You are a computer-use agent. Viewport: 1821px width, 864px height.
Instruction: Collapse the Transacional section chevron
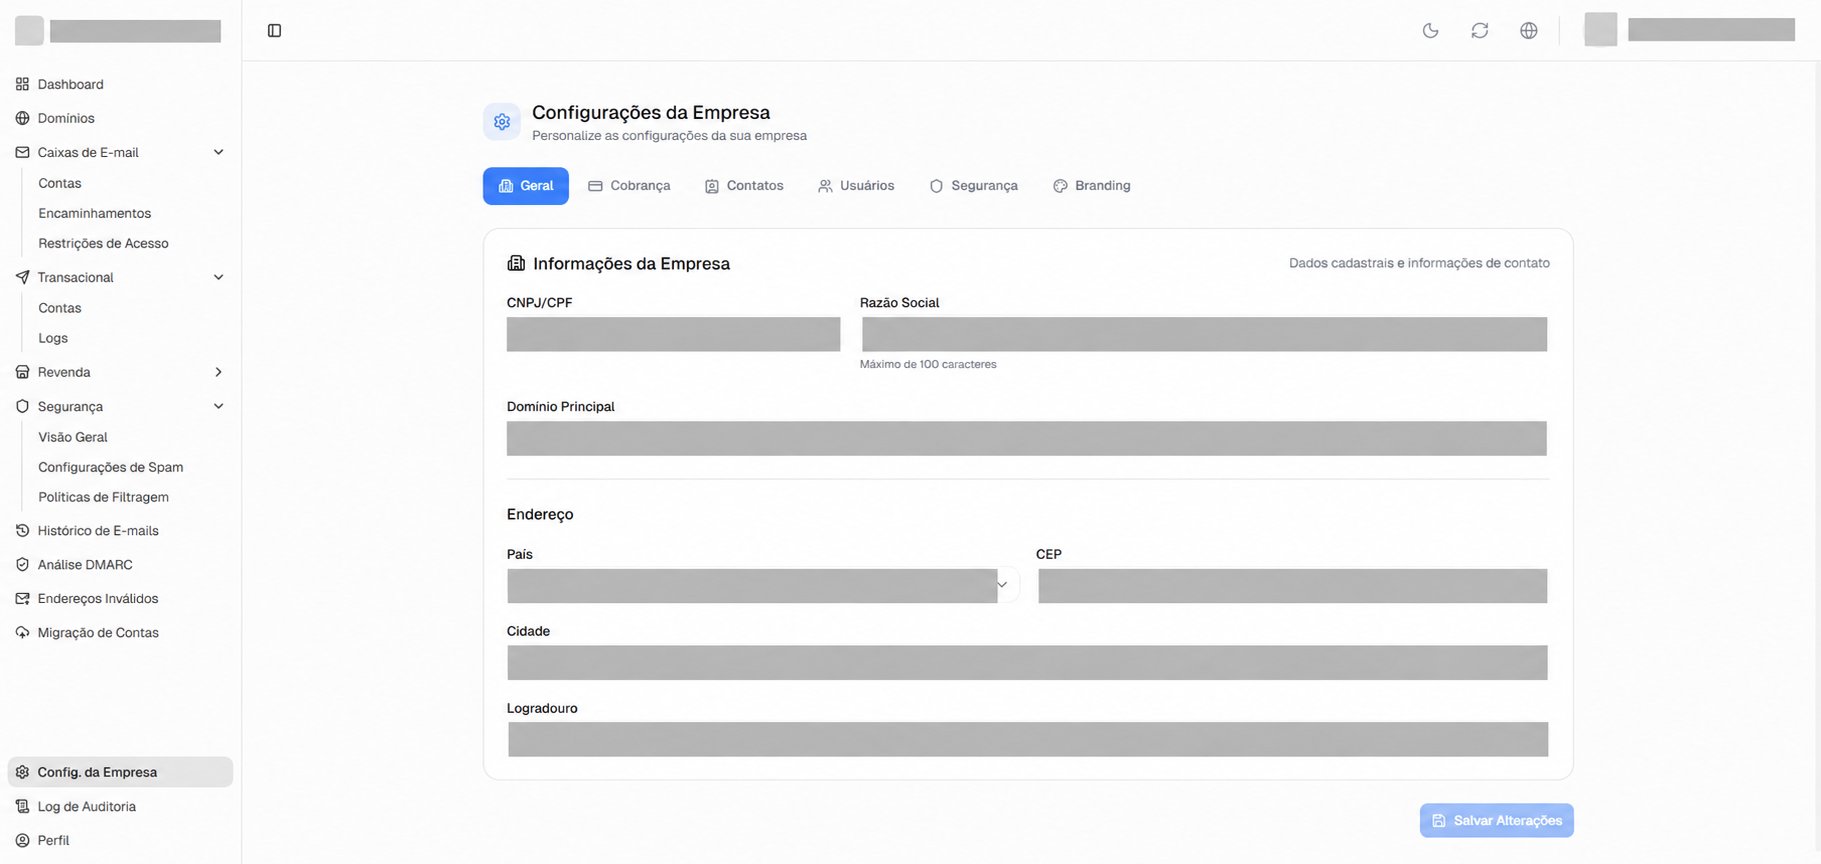218,277
